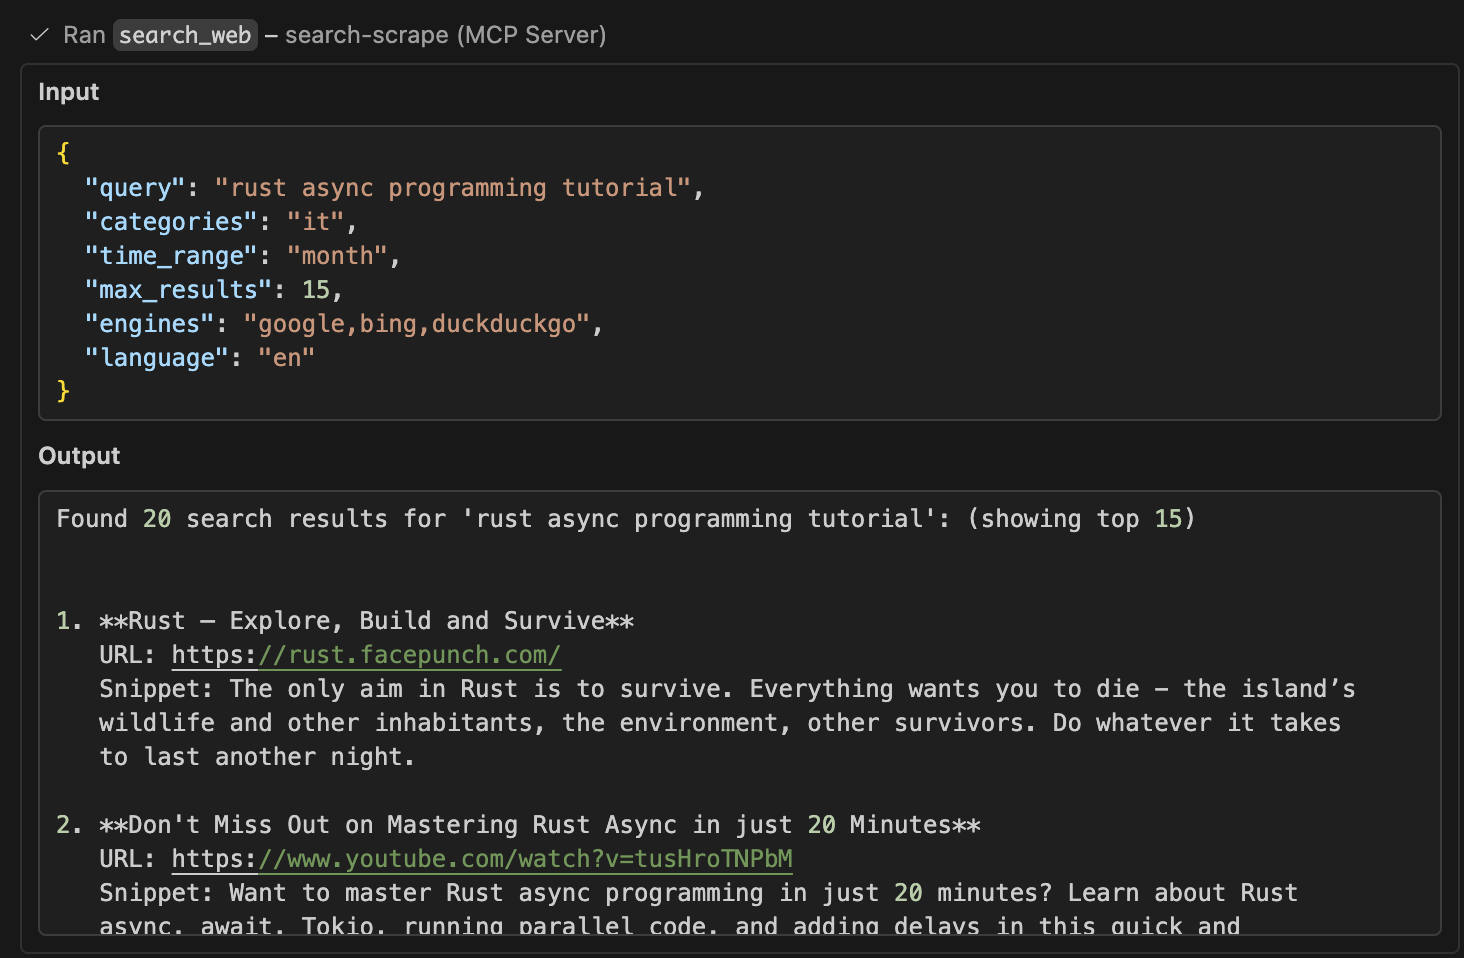
Task: Open the YouTube watch link for result 2
Action: click(526, 858)
